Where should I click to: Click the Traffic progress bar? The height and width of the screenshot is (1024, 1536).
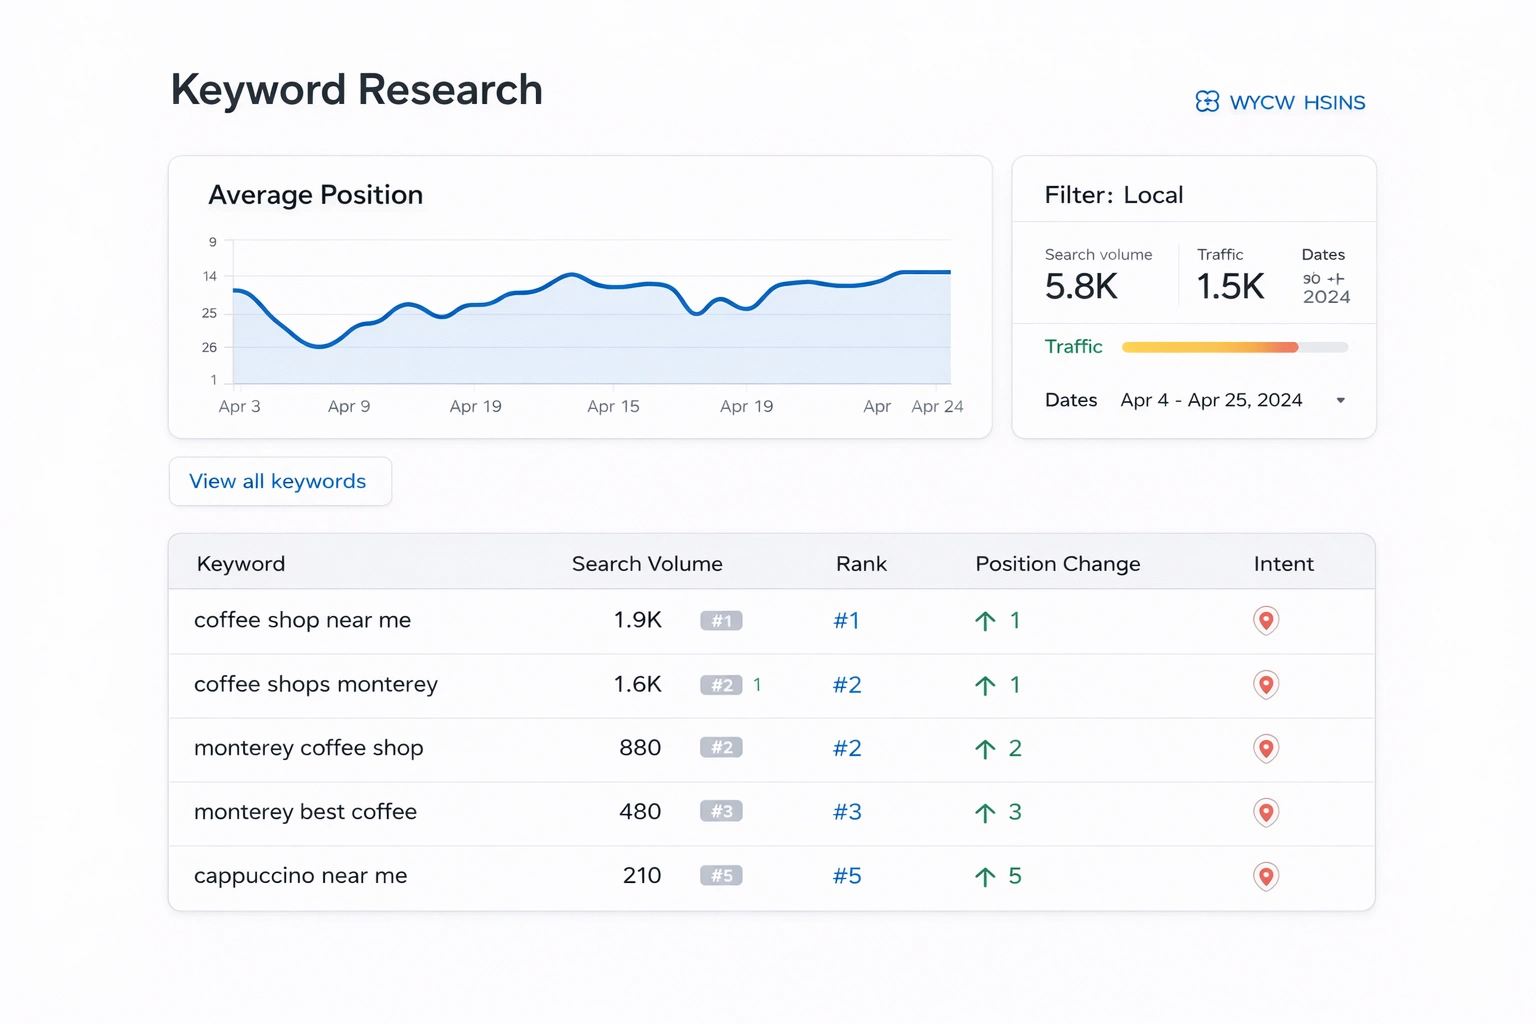click(x=1235, y=347)
